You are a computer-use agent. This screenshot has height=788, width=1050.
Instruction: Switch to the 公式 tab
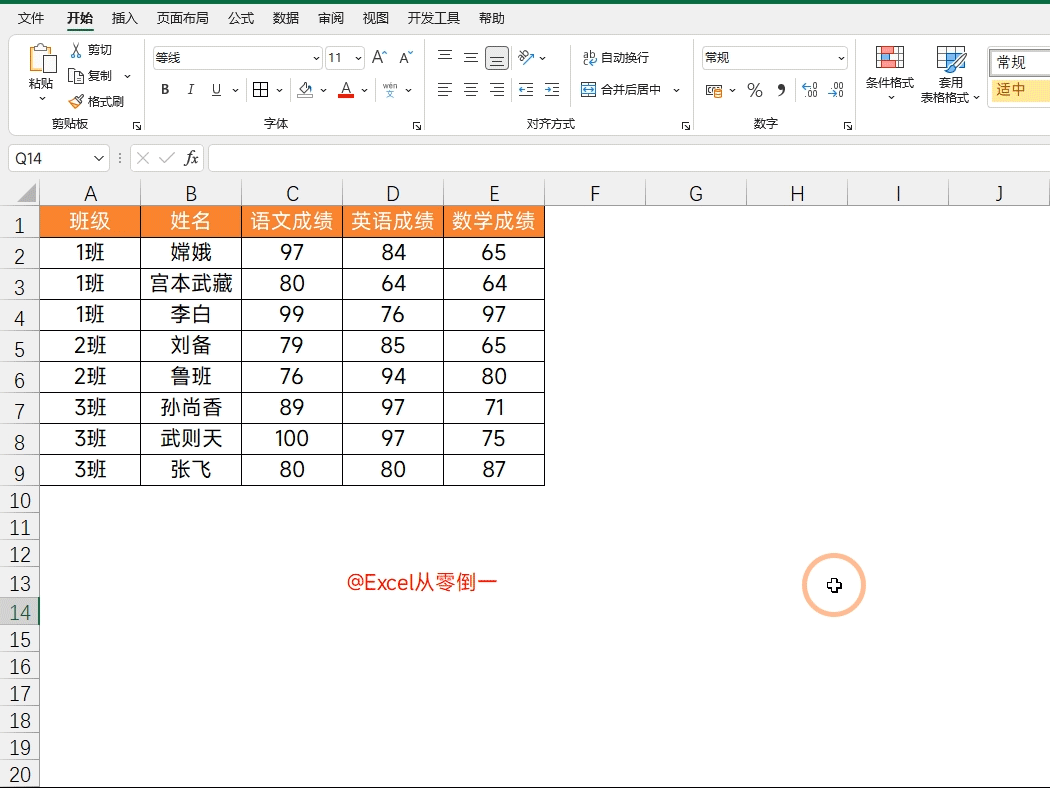(x=241, y=18)
